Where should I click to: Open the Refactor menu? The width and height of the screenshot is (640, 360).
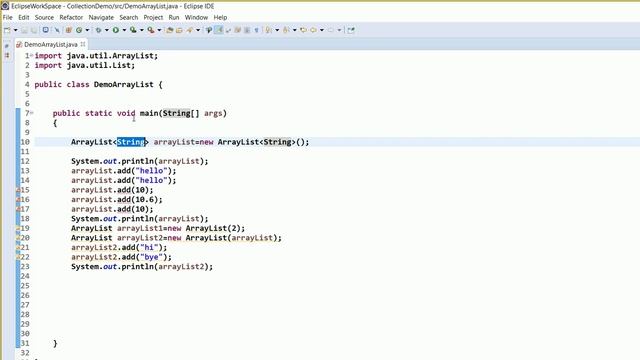point(71,18)
